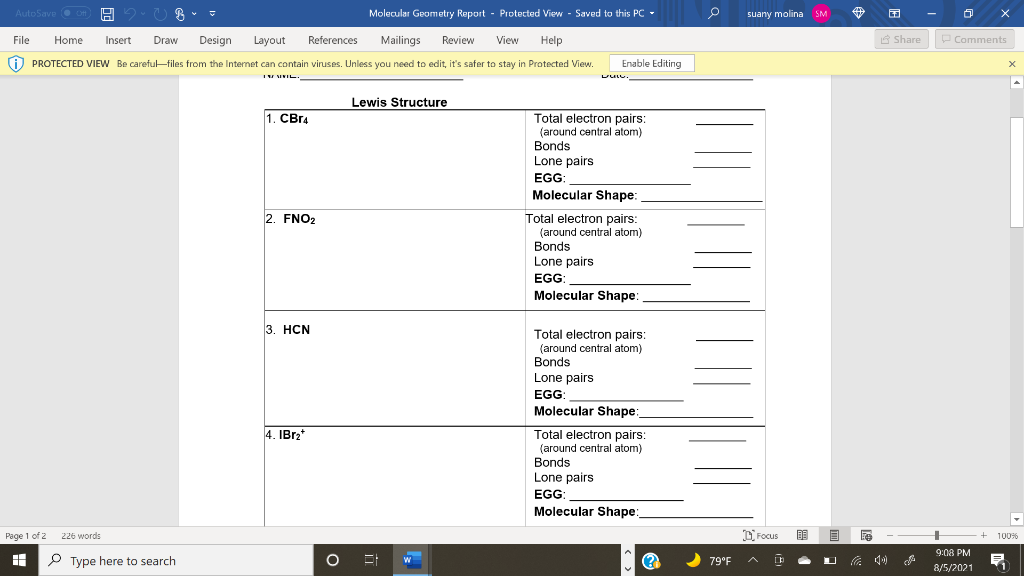The width and height of the screenshot is (1024, 576).
Task: Open the File tab
Action: click(x=21, y=40)
